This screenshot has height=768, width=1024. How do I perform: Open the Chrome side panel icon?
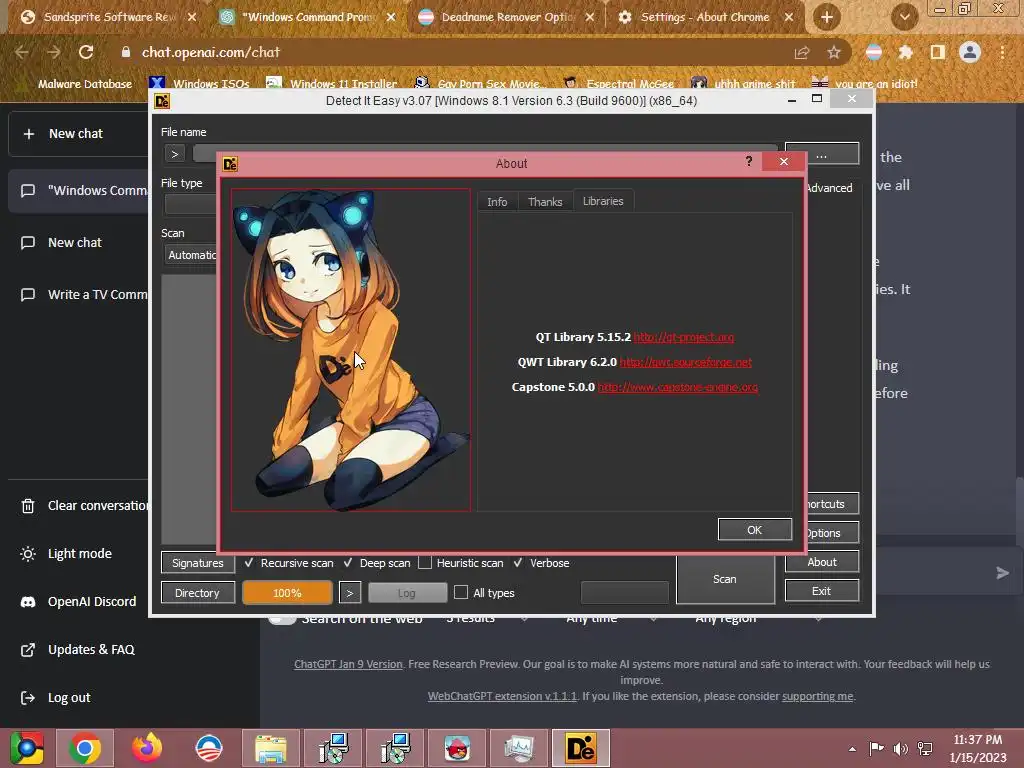coord(938,52)
